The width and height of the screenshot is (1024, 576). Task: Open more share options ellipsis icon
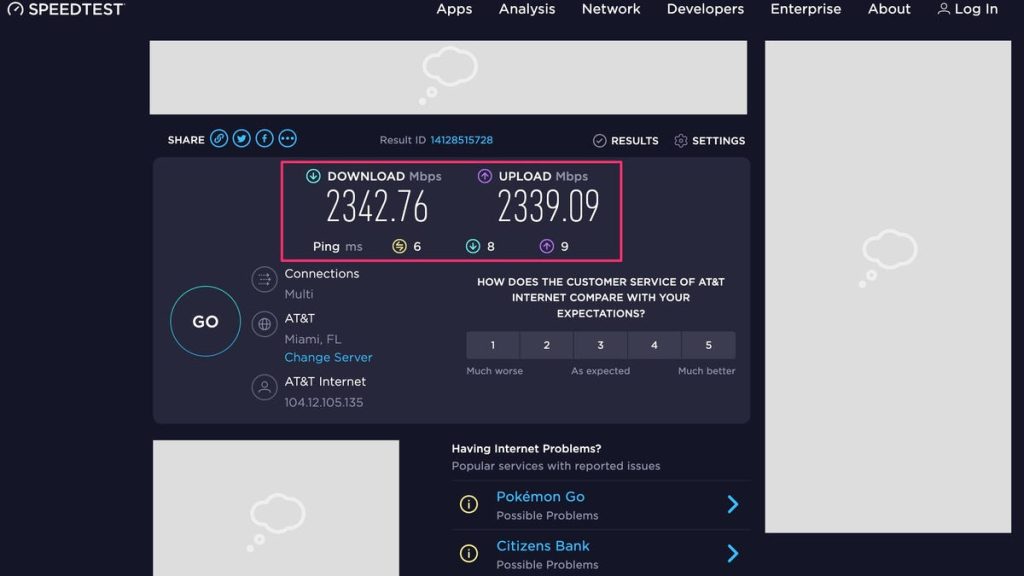(287, 139)
